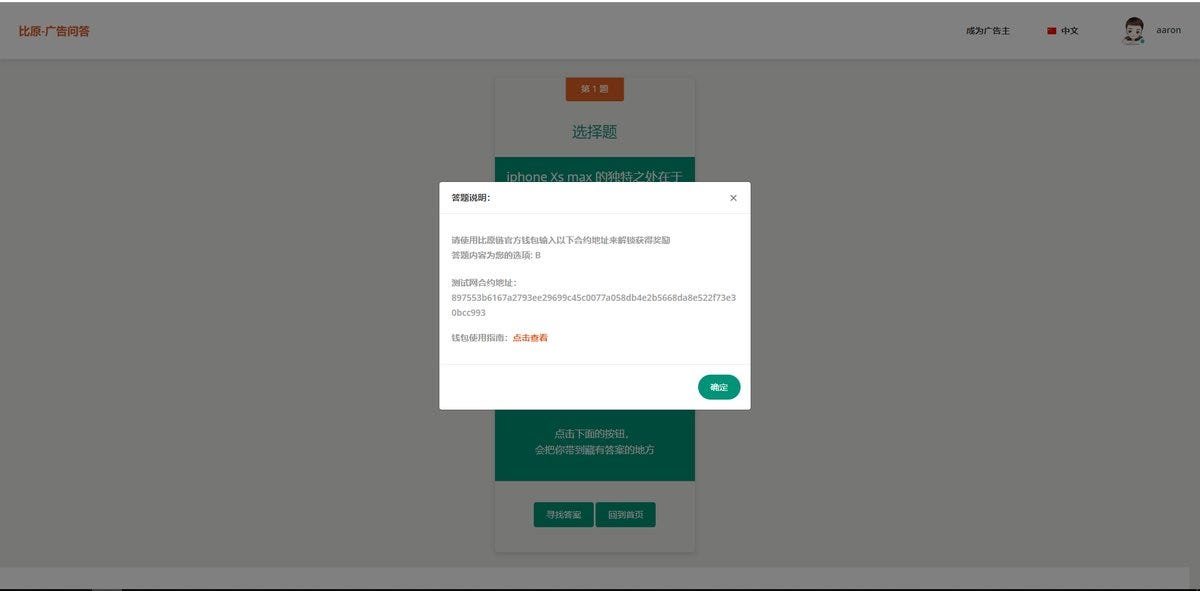Click the iphone Xs max question text
The image size is (1200, 591).
(x=594, y=176)
